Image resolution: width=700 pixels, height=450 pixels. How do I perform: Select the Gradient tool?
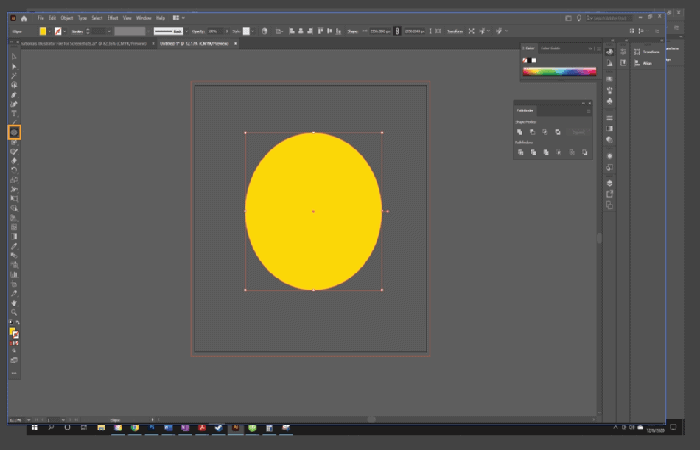click(x=14, y=237)
